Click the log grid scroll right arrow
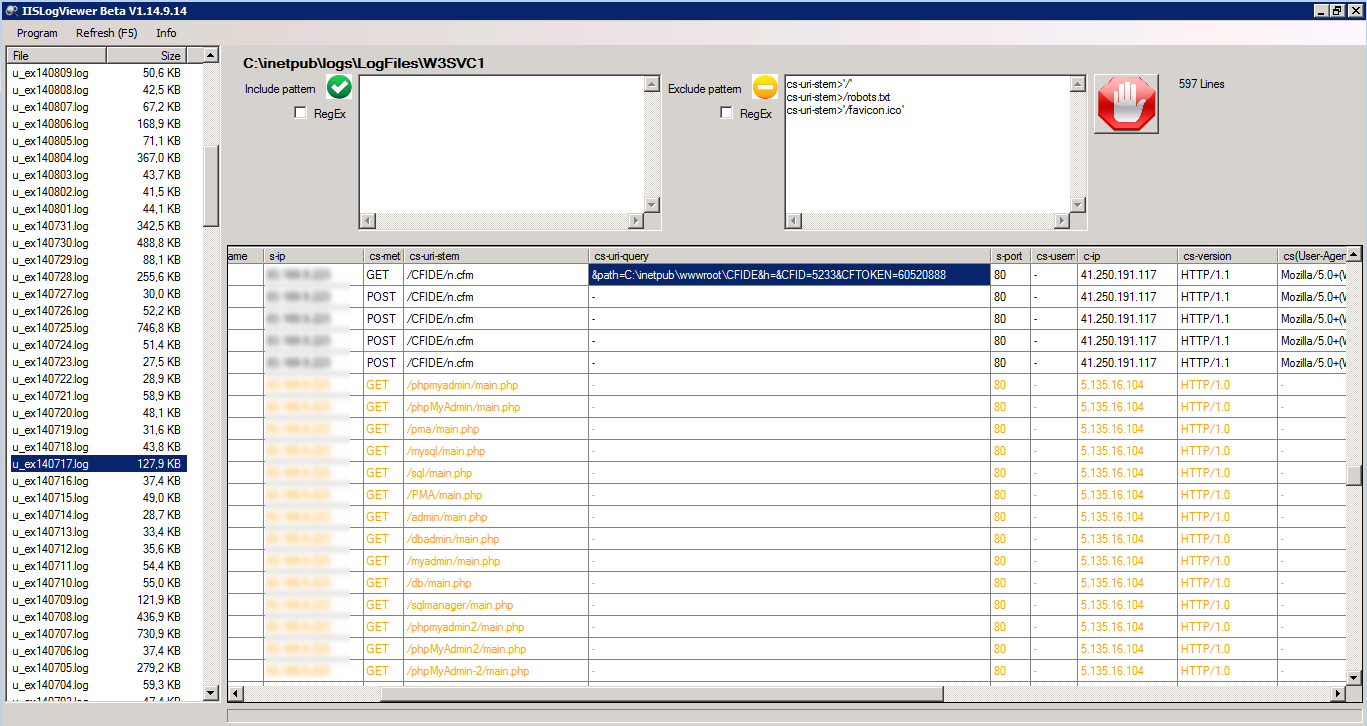Viewport: 1367px width, 726px height. click(x=1338, y=693)
